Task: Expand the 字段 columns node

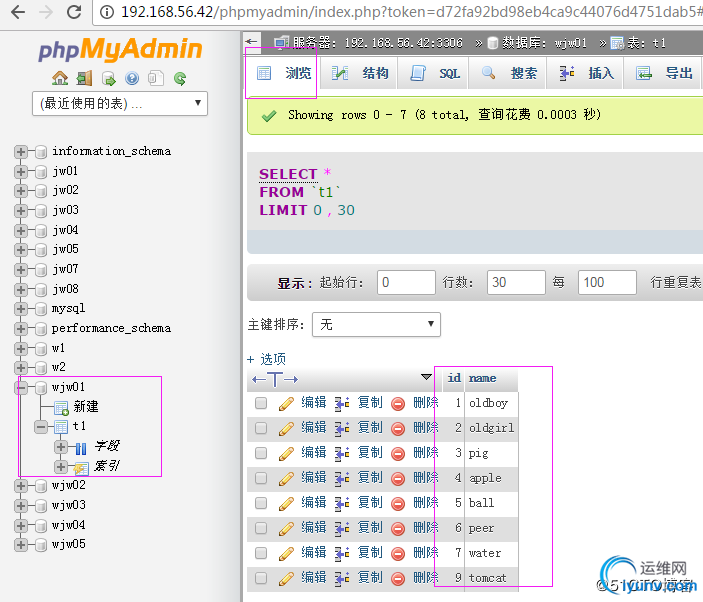Action: pyautogui.click(x=61, y=446)
